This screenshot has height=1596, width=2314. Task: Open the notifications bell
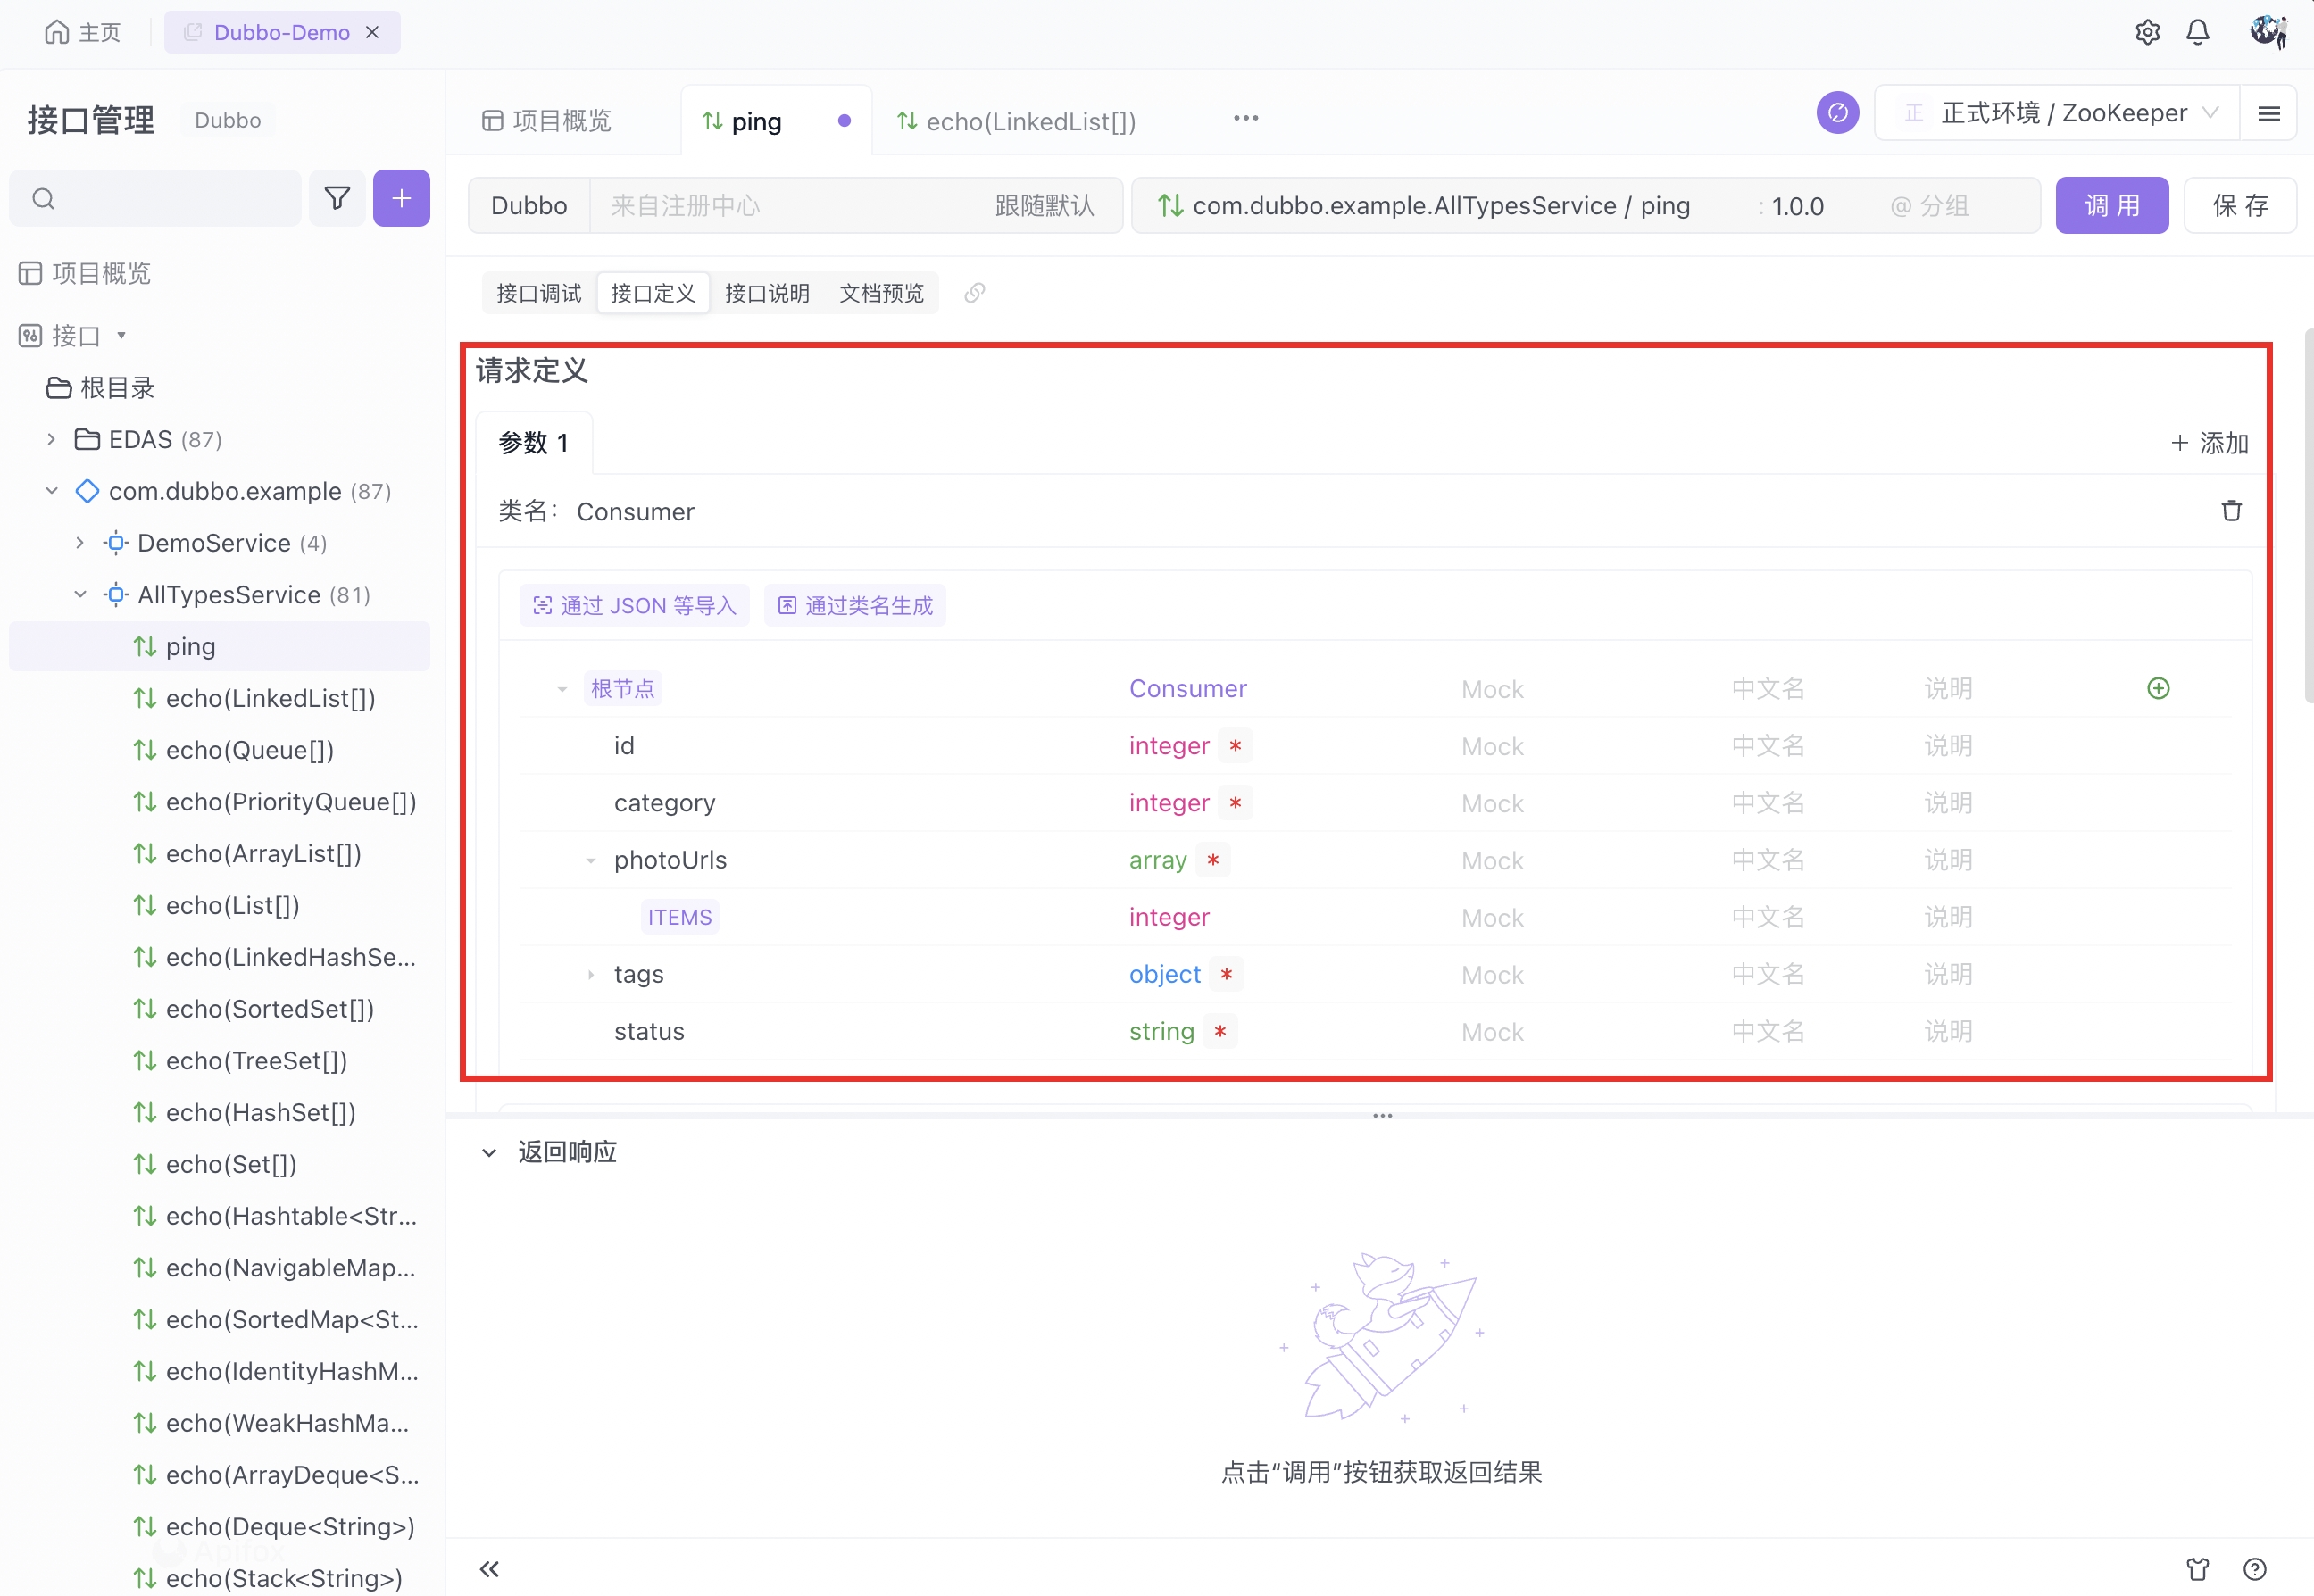pyautogui.click(x=2197, y=33)
